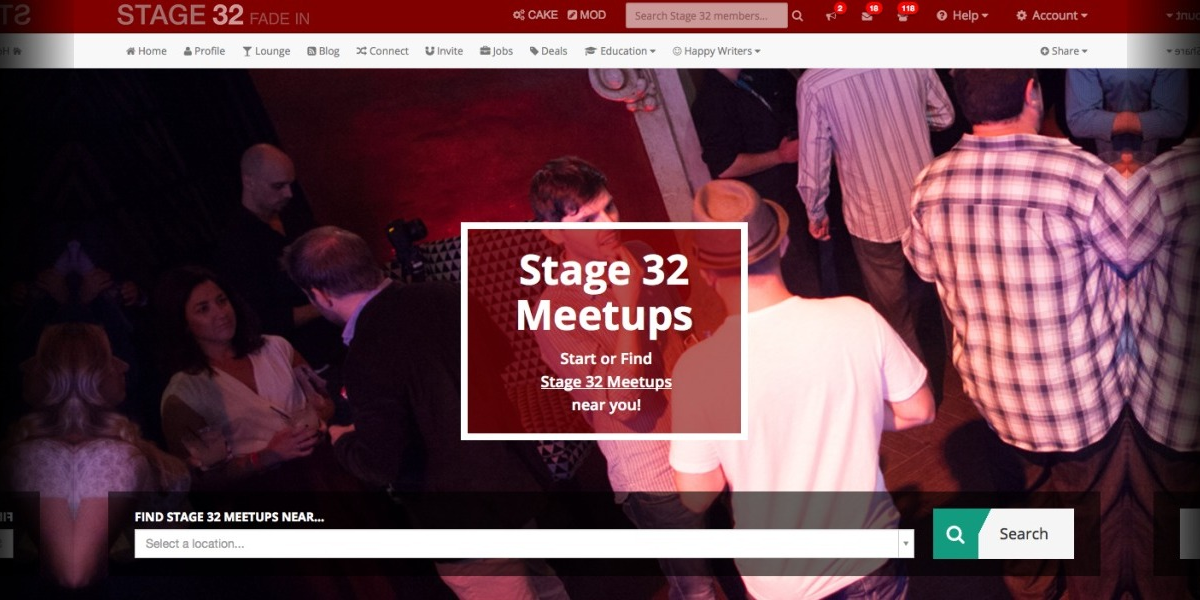Open the Happy Writers dropdown menu

[x=716, y=51]
